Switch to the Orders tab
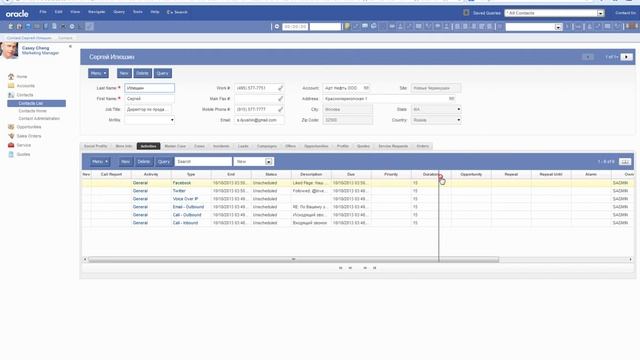Viewport: 640px width, 360px height. click(x=423, y=146)
